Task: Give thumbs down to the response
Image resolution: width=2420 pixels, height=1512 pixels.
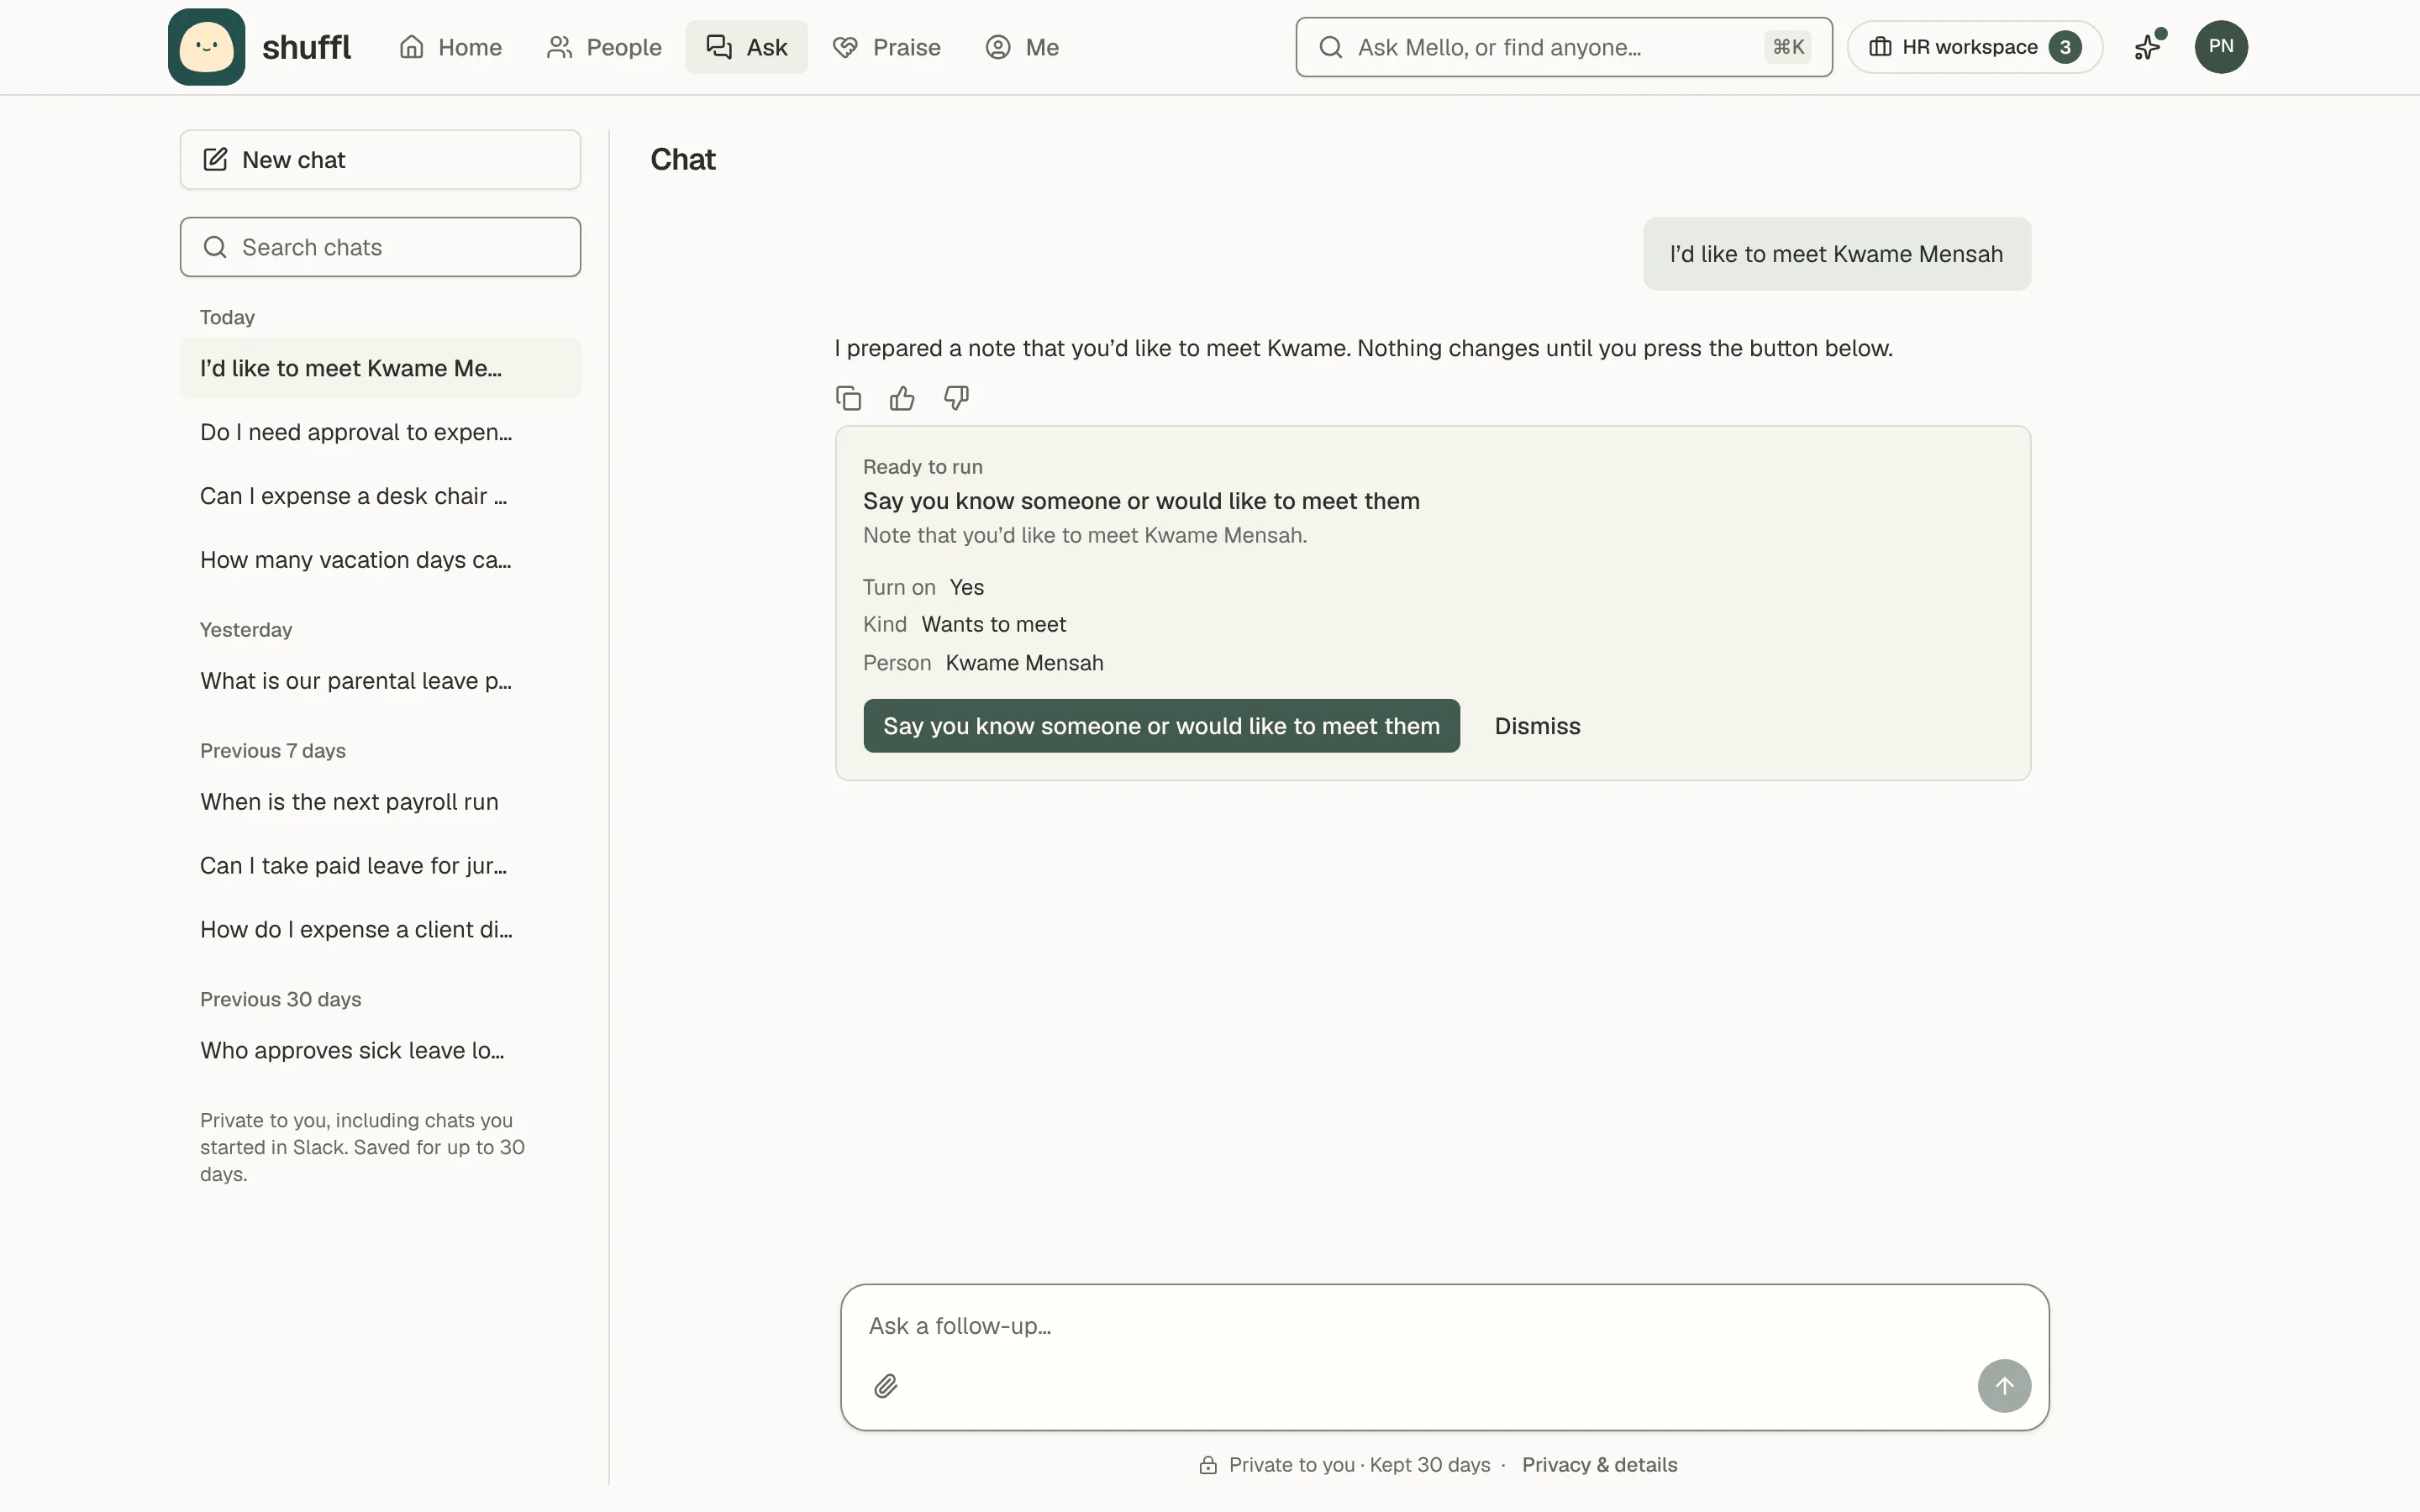Action: coord(956,398)
